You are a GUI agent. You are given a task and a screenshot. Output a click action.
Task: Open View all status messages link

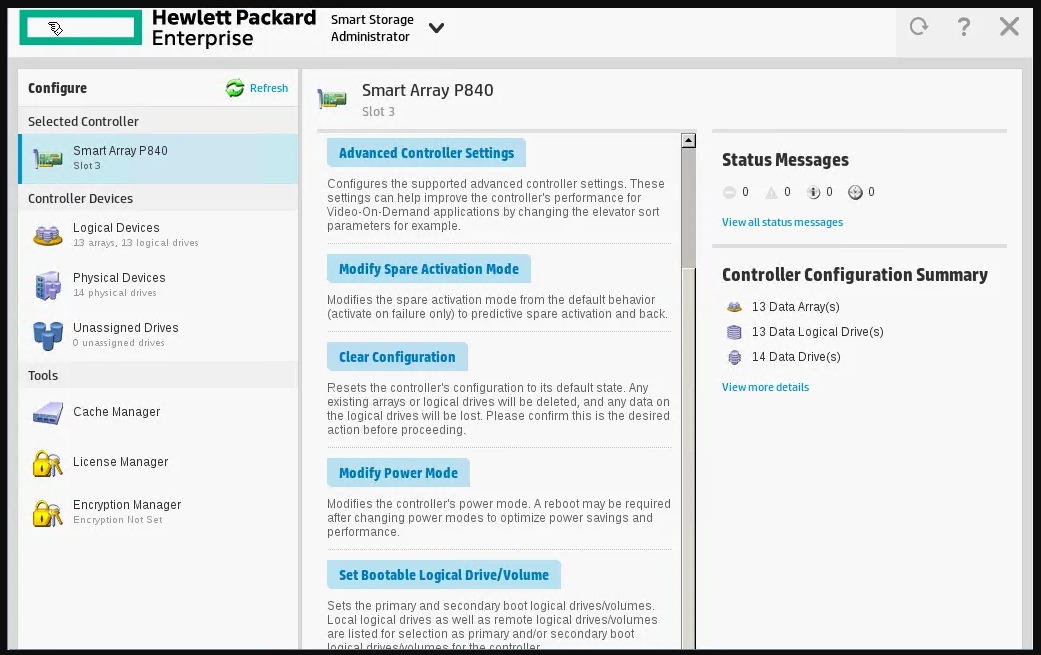pos(782,222)
